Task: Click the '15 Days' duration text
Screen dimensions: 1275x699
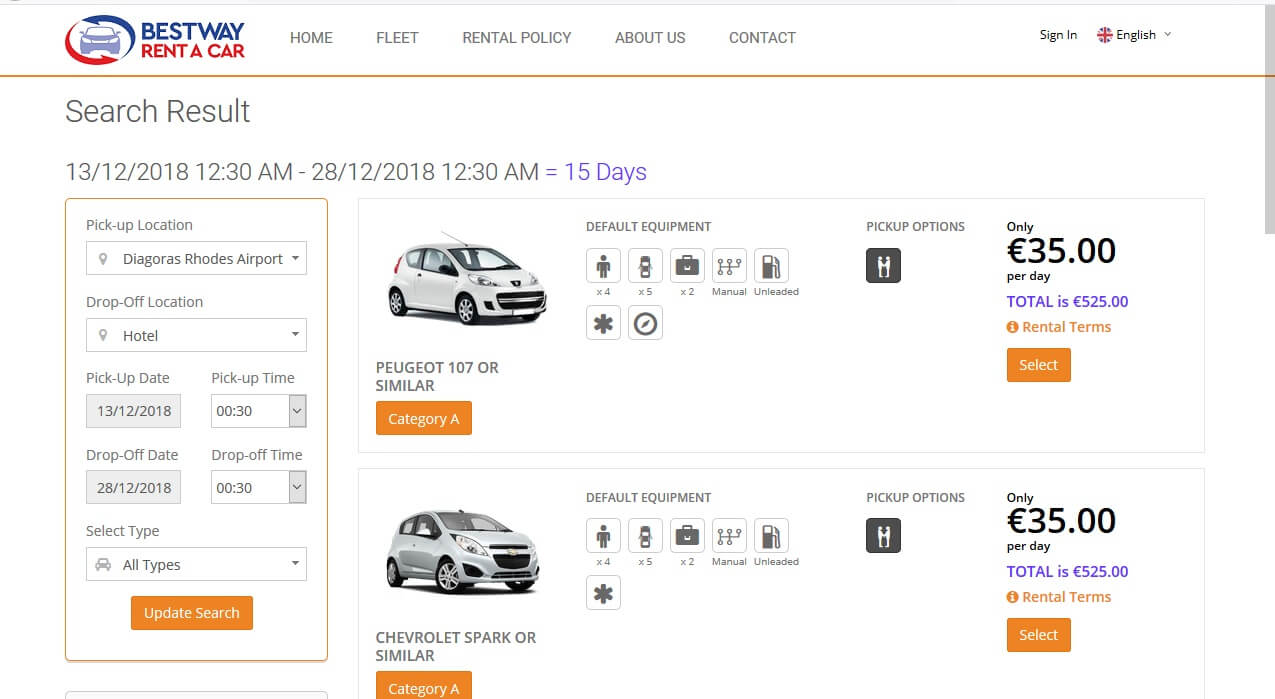Action: coord(605,172)
